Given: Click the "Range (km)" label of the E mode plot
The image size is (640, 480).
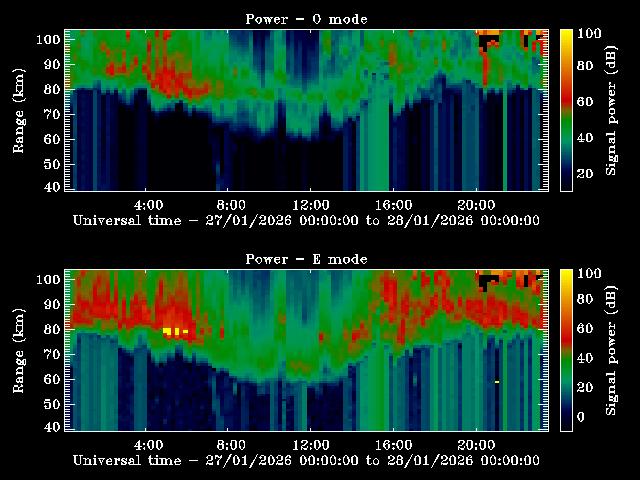Looking at the screenshot, I should coord(19,350).
